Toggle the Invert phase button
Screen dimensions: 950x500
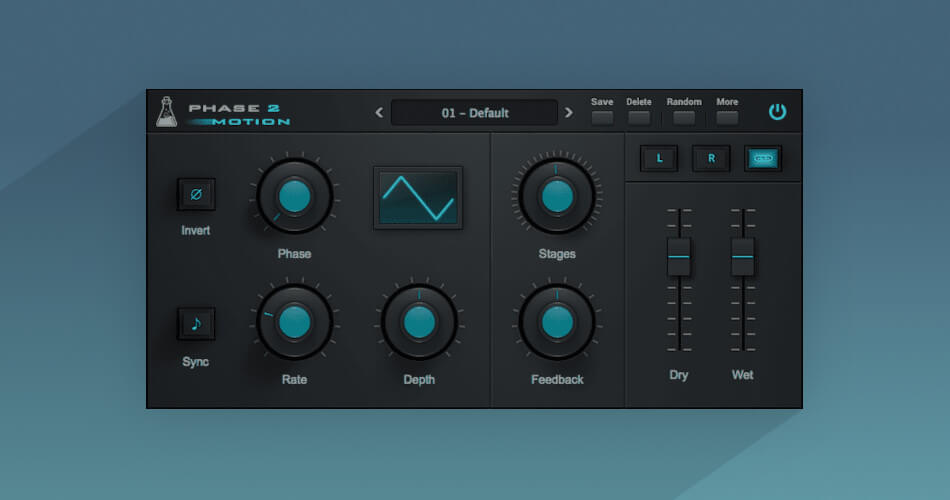196,194
